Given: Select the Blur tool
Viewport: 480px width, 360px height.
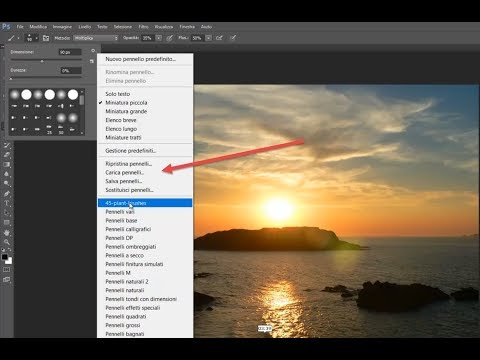Looking at the screenshot, I should pyautogui.click(x=7, y=174).
